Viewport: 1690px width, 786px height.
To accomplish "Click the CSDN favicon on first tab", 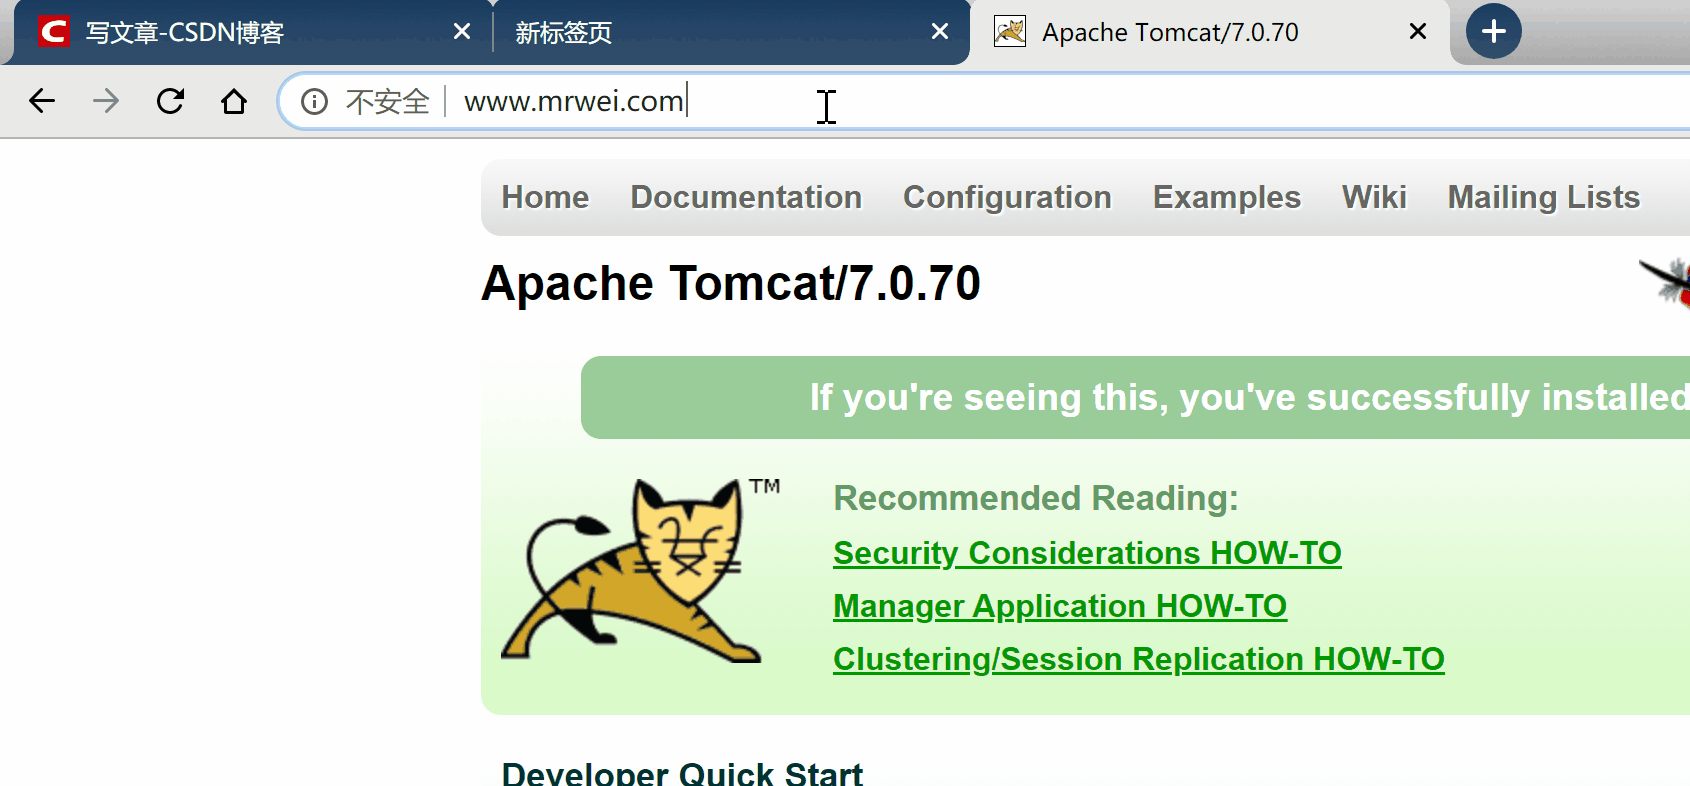I will (53, 32).
